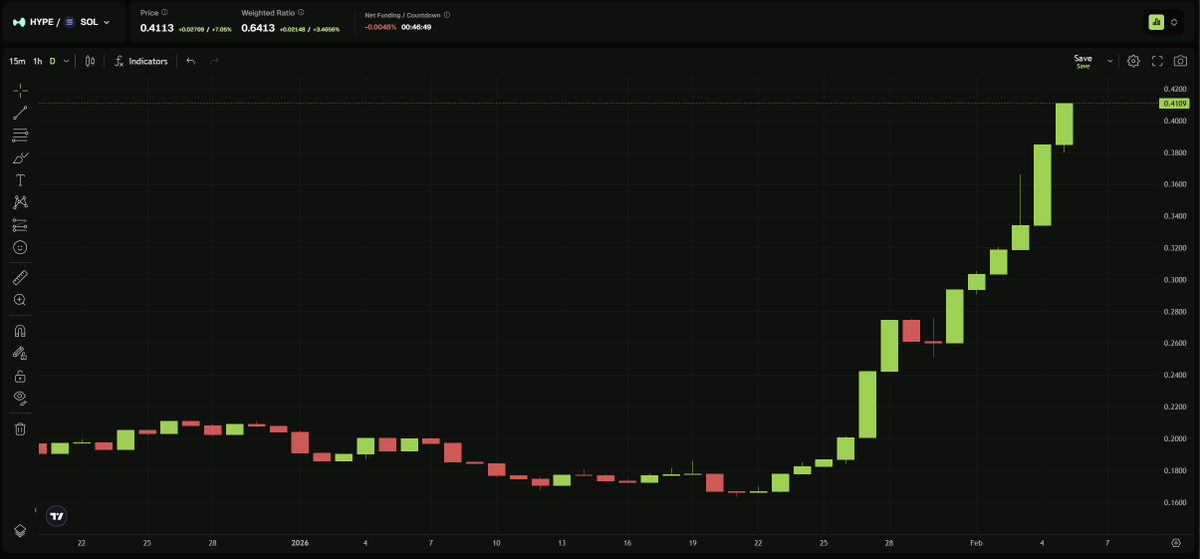
Task: Expand the timeframe interval dropdown arrow
Action: (67, 61)
